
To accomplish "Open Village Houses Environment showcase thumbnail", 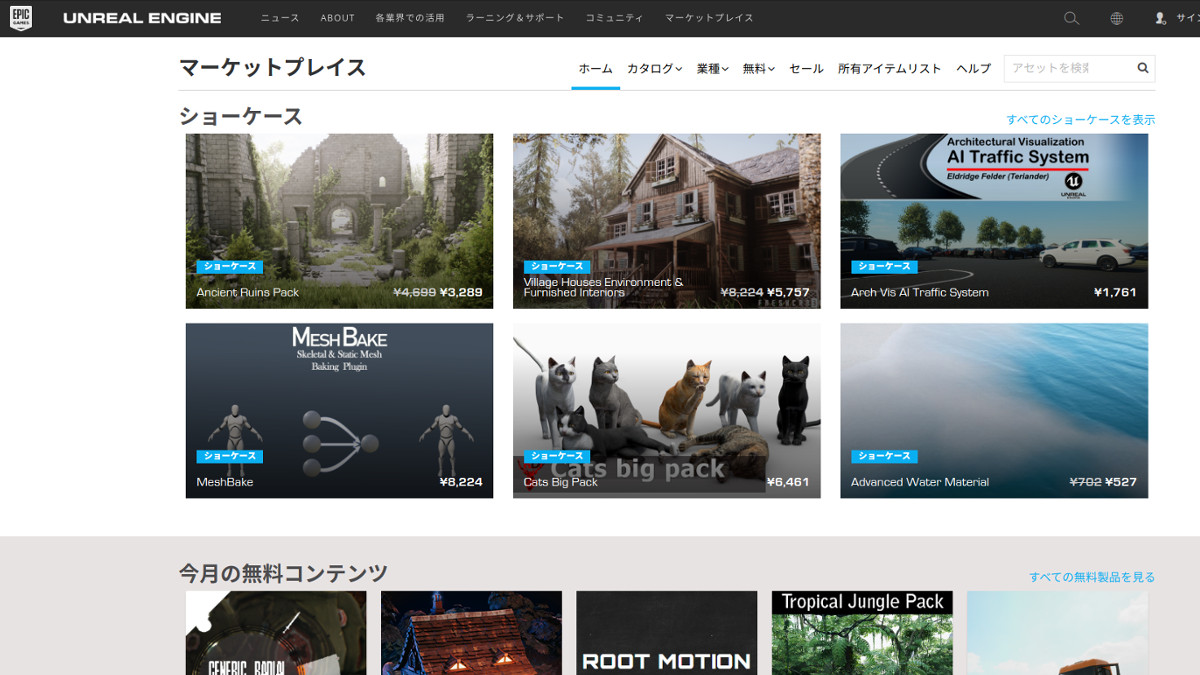I will pyautogui.click(x=667, y=221).
